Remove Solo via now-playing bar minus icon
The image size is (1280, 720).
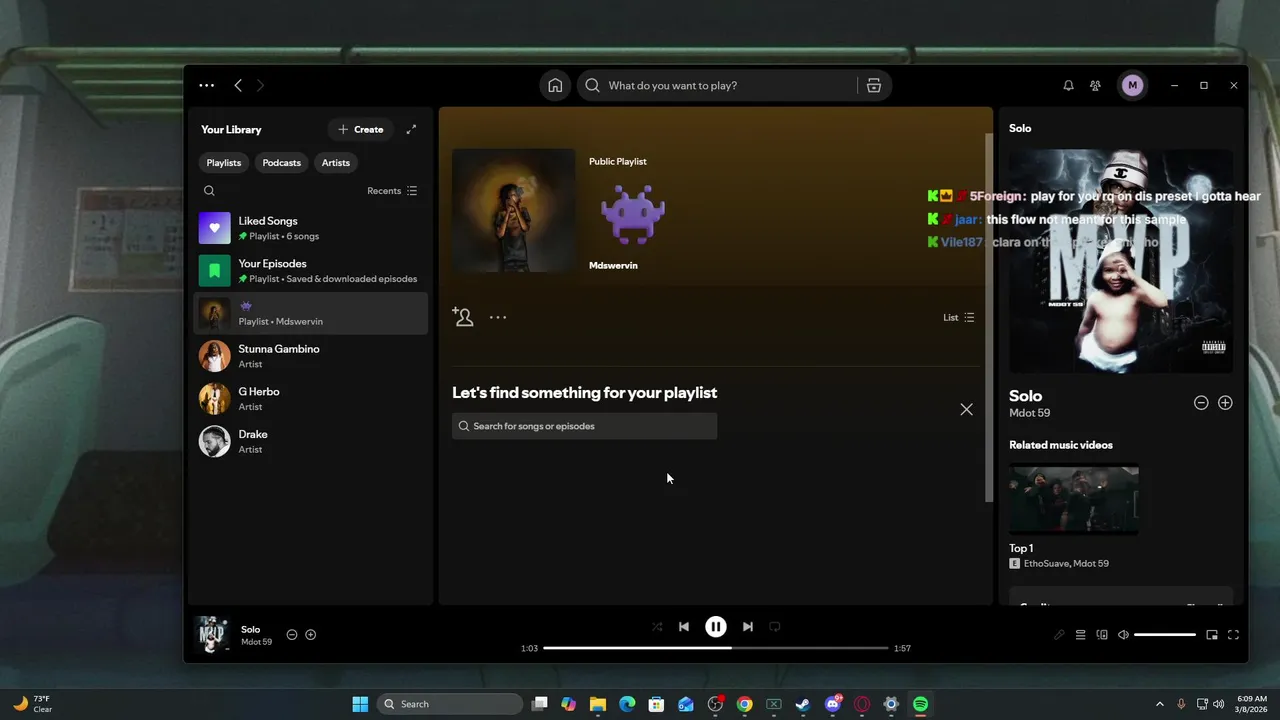[292, 635]
